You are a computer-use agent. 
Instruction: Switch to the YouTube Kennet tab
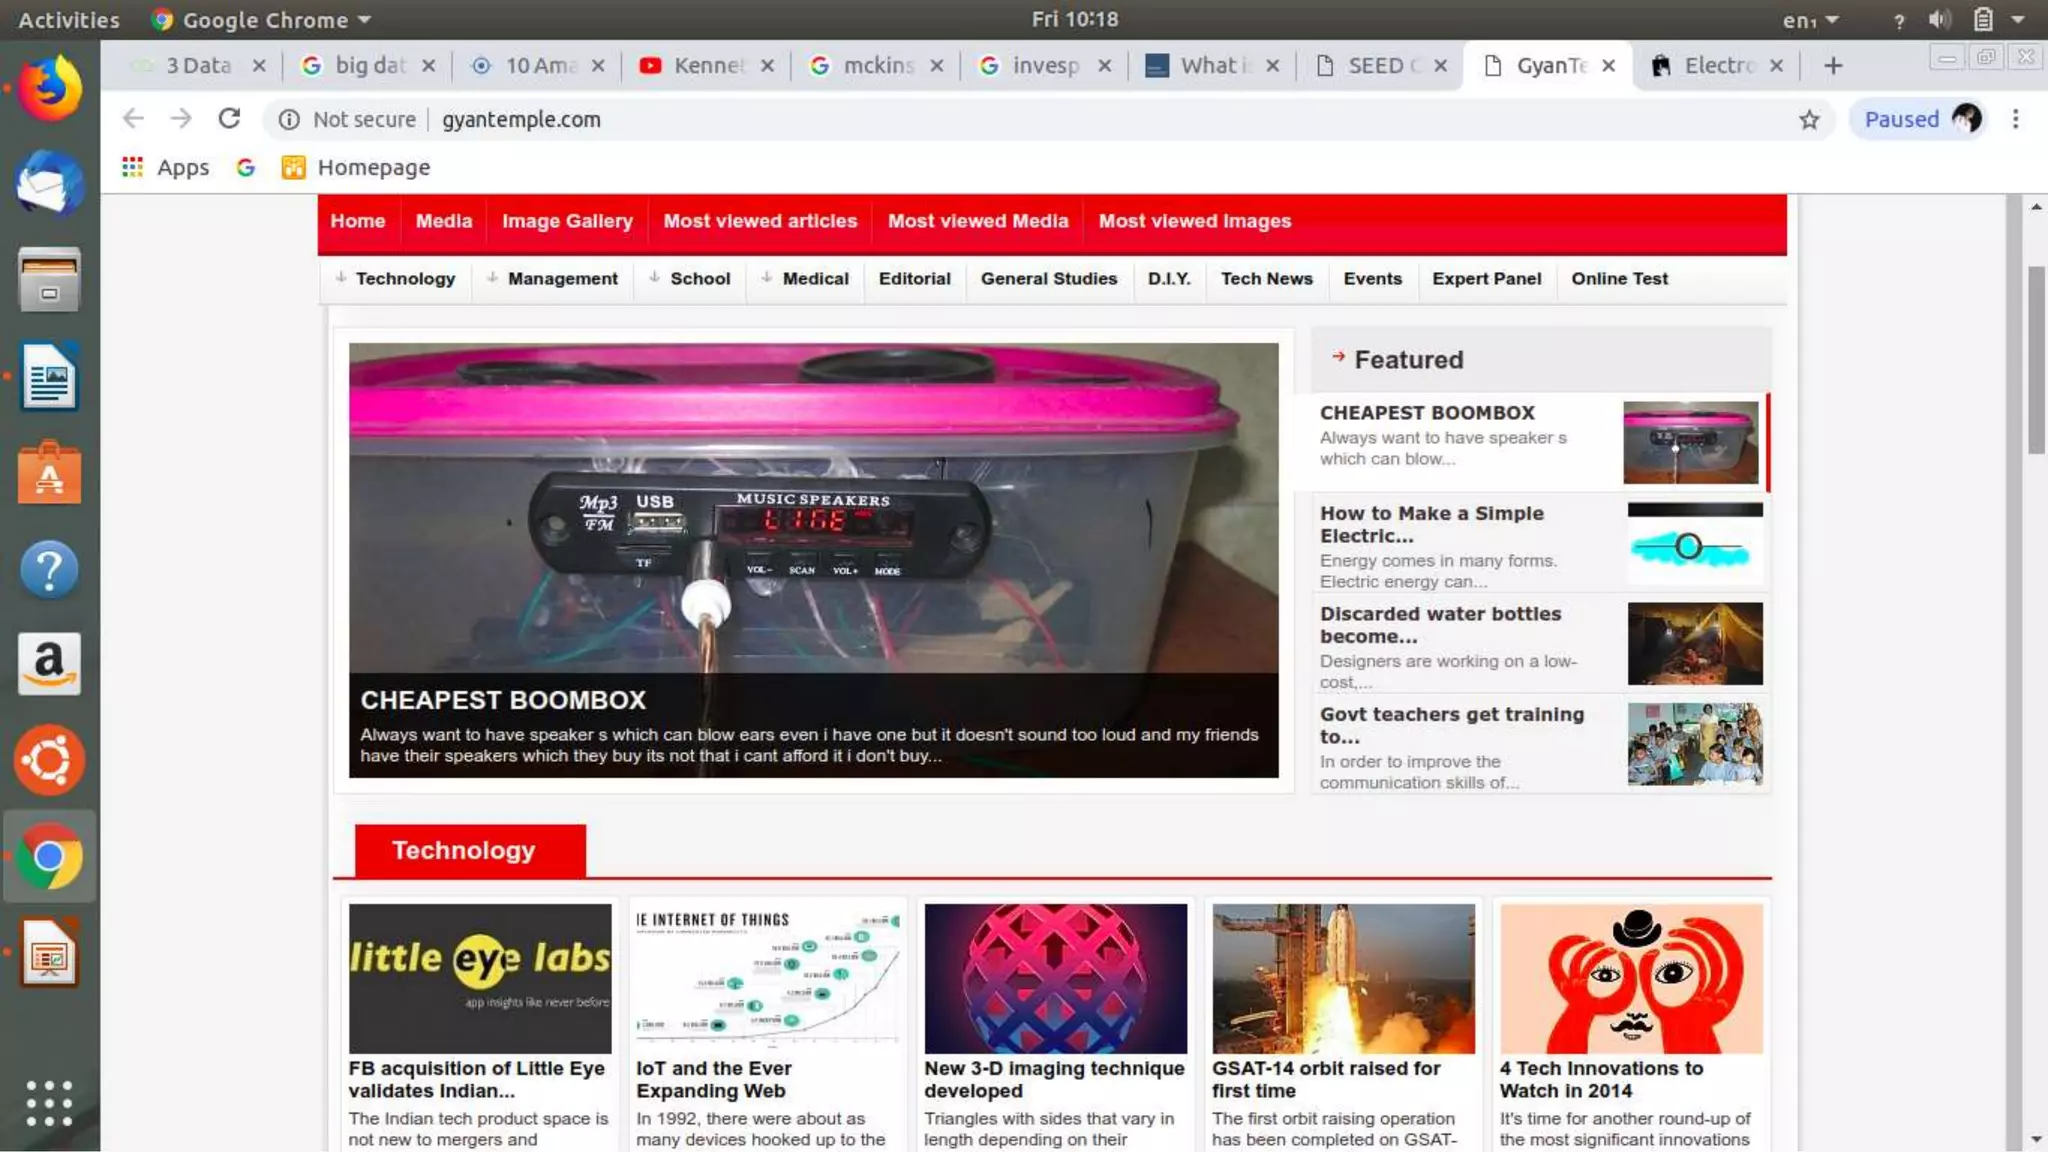pos(705,66)
